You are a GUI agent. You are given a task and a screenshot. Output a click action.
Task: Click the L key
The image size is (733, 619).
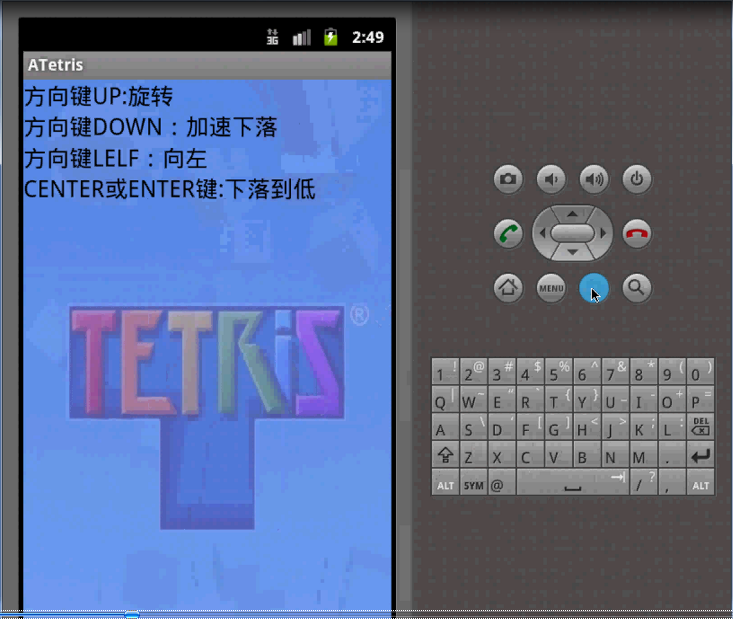(672, 426)
